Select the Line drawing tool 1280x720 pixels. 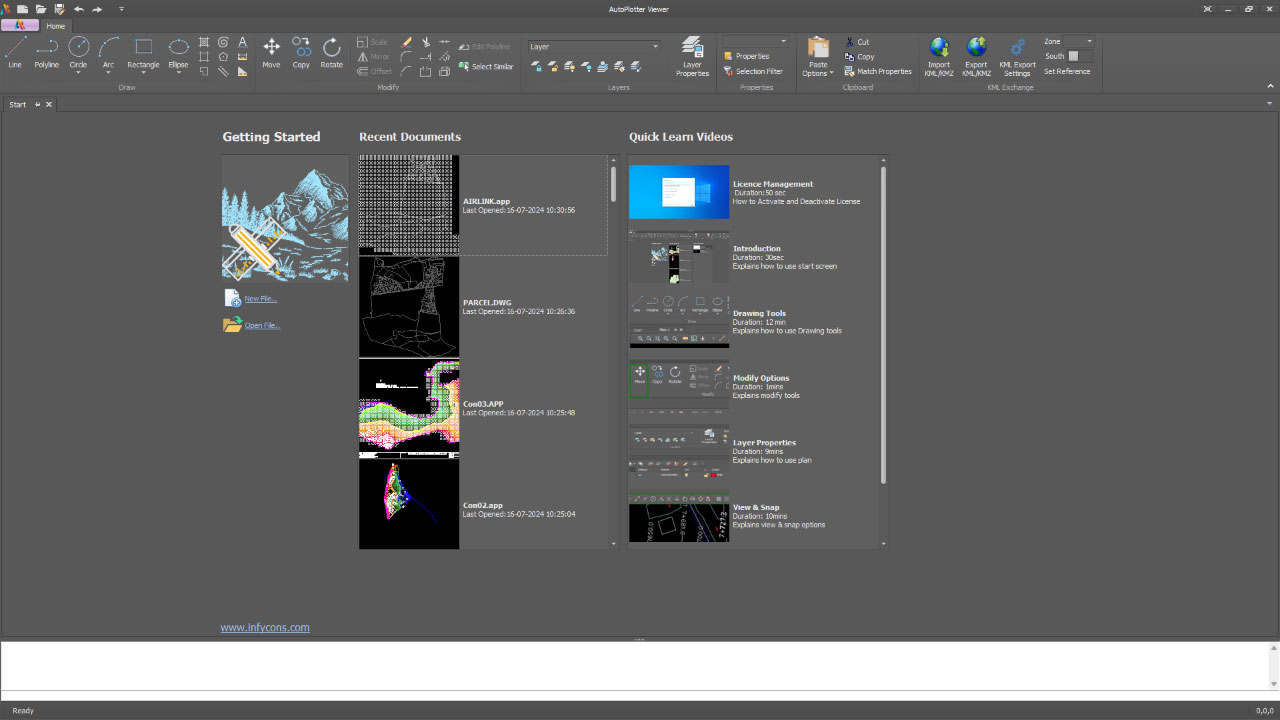coord(15,53)
